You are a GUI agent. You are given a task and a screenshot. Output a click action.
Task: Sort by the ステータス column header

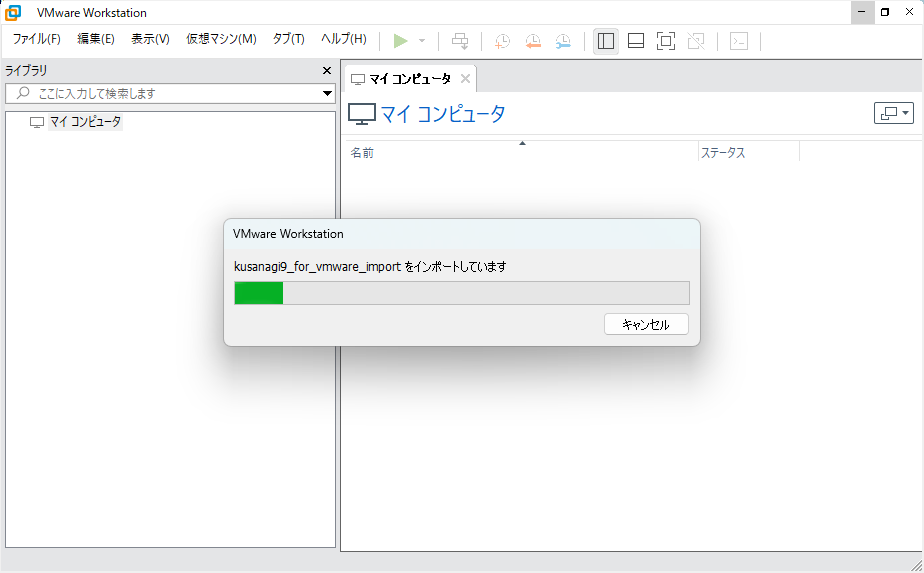[748, 153]
